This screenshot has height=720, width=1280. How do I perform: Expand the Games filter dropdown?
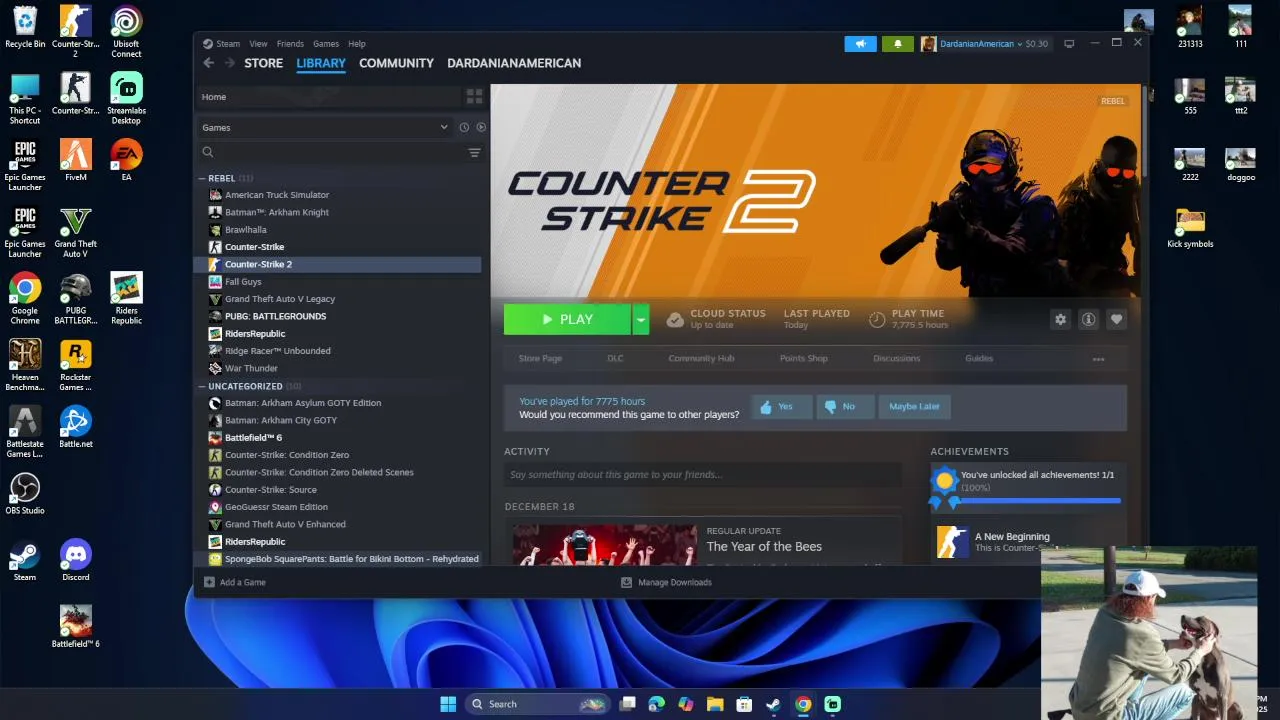coord(444,127)
